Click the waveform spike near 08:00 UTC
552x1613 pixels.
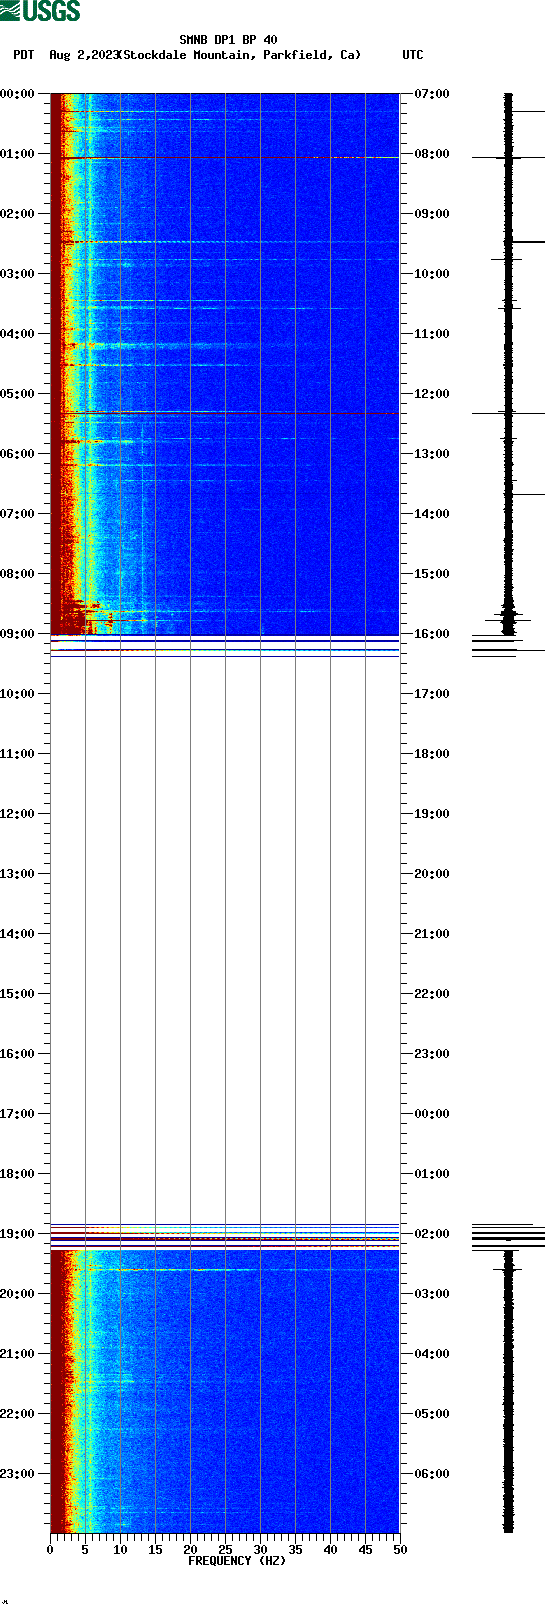508,157
